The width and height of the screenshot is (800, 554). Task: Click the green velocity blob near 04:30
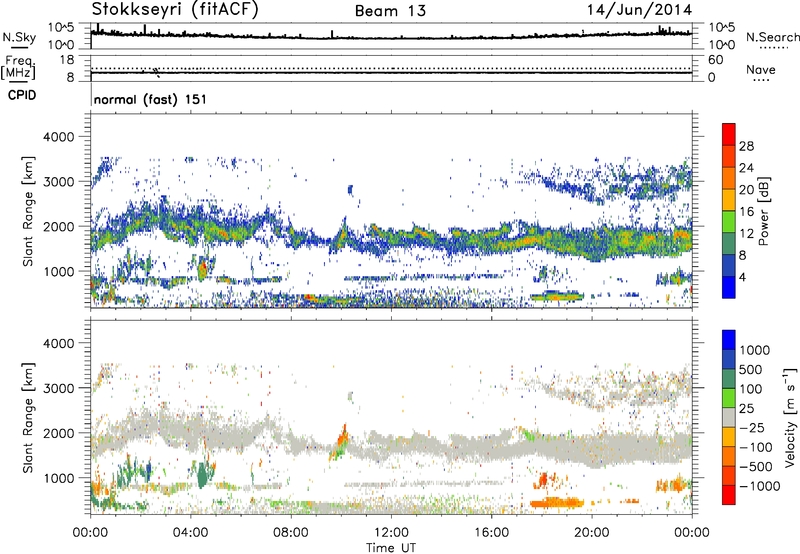(203, 474)
